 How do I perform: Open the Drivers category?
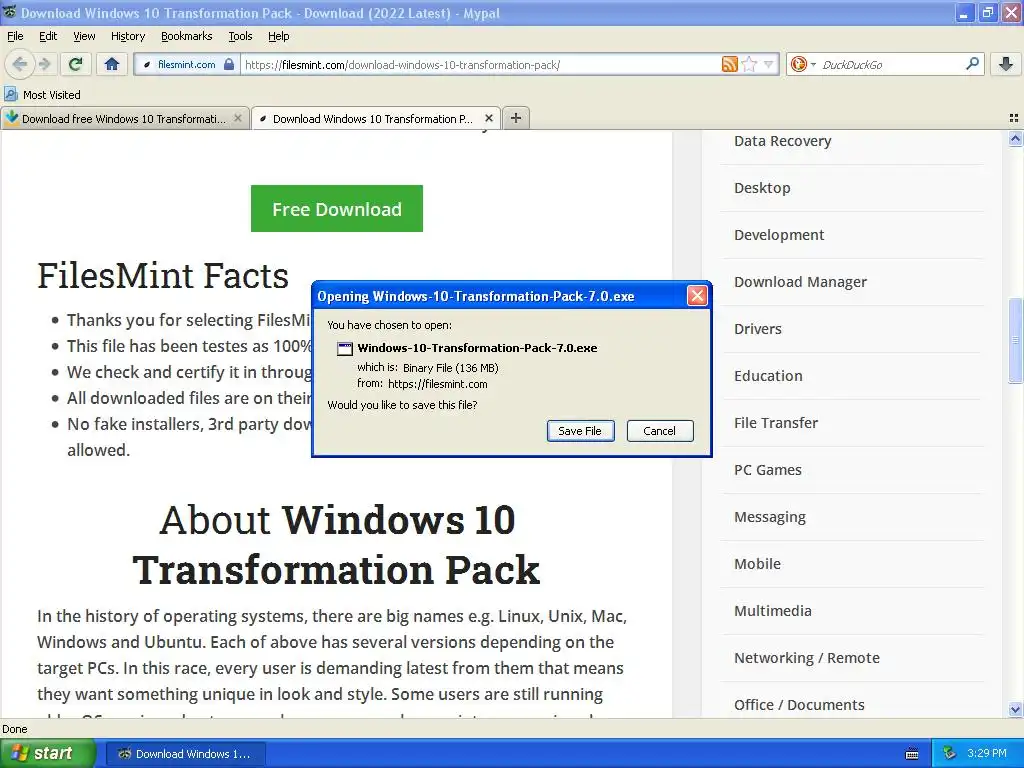pos(758,329)
